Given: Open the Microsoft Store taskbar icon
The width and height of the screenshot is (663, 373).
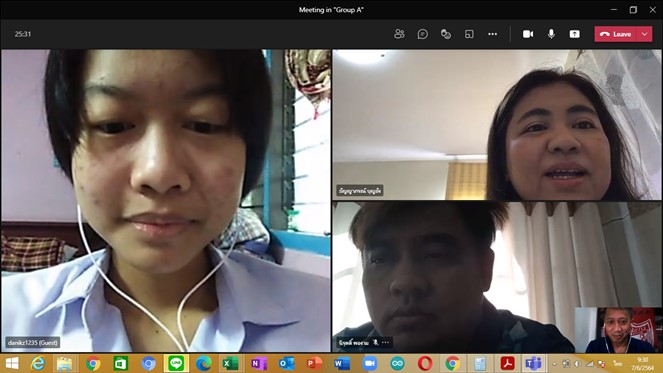Looking at the screenshot, I should tap(120, 363).
